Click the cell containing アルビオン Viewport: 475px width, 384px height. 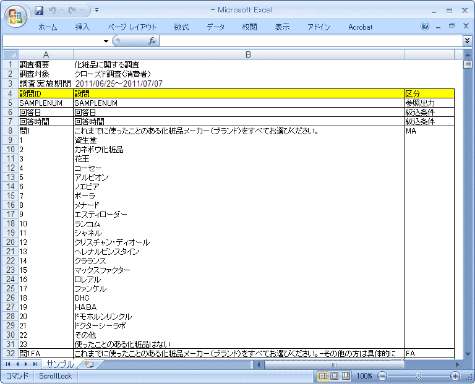pos(239,177)
